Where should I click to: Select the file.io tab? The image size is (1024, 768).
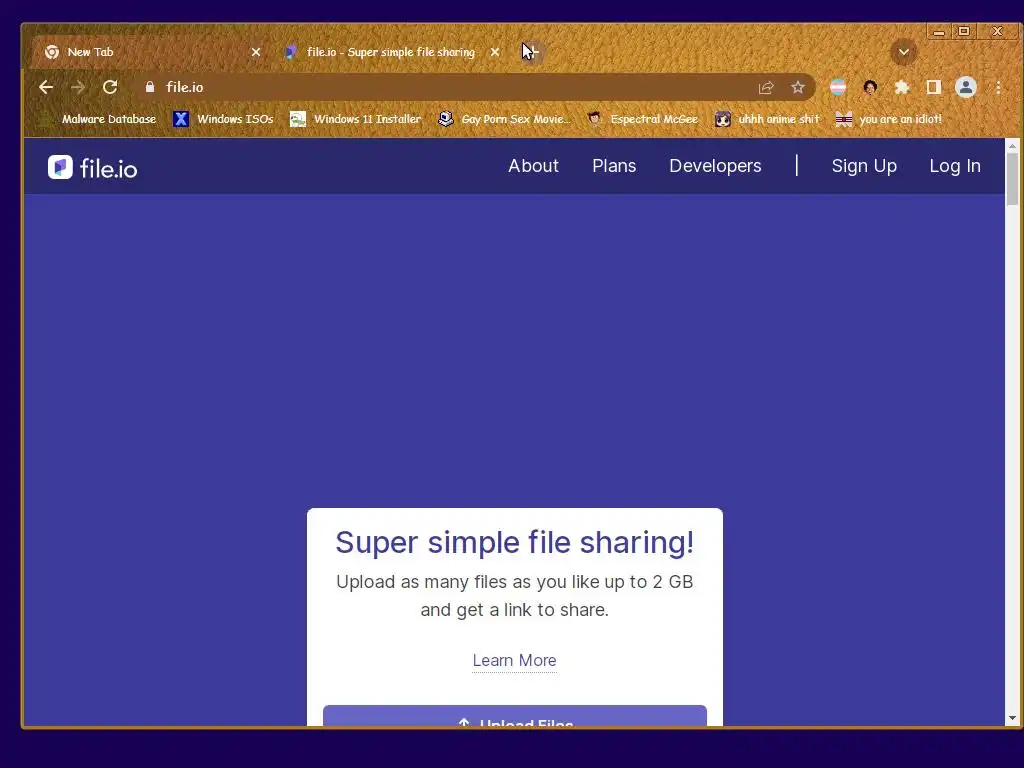click(x=391, y=52)
